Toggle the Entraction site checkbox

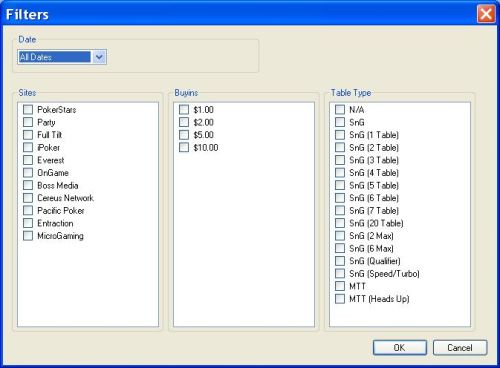[28, 223]
